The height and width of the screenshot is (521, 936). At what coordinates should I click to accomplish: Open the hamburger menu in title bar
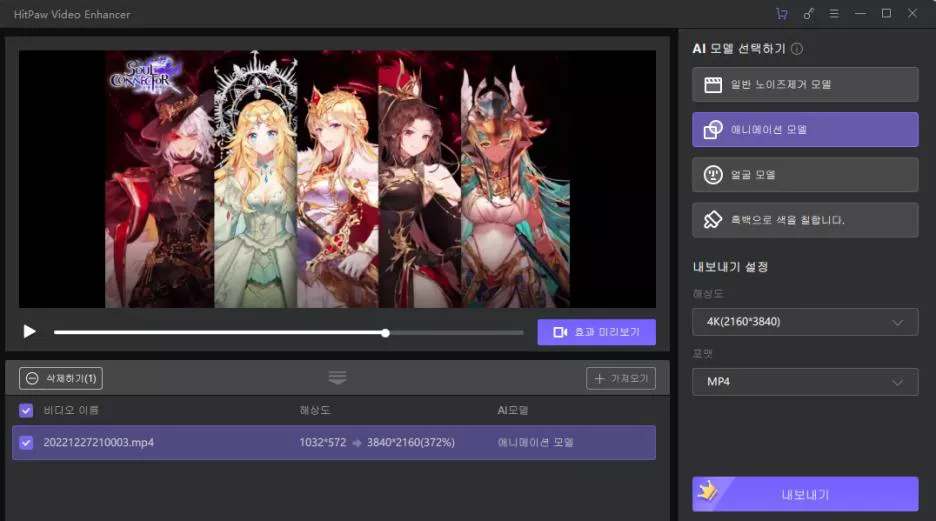[834, 14]
